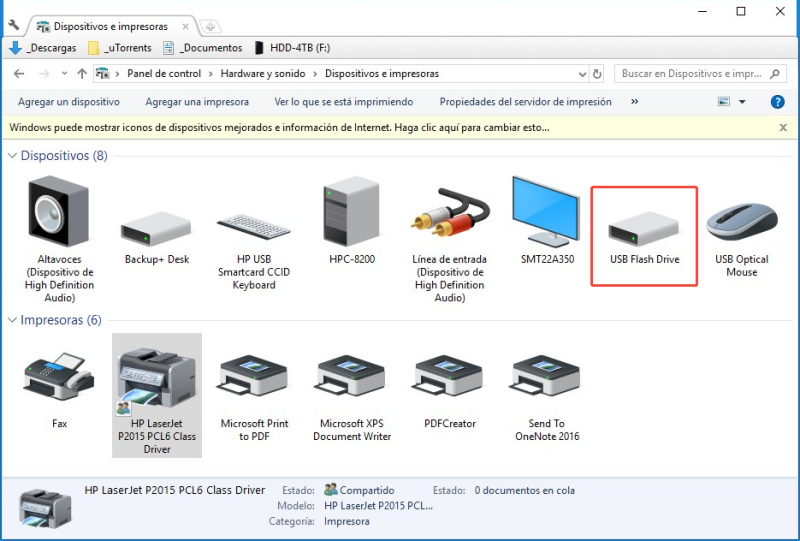Image resolution: width=800 pixels, height=541 pixels.
Task: Select the USB Optical Mouse icon
Action: pos(742,222)
